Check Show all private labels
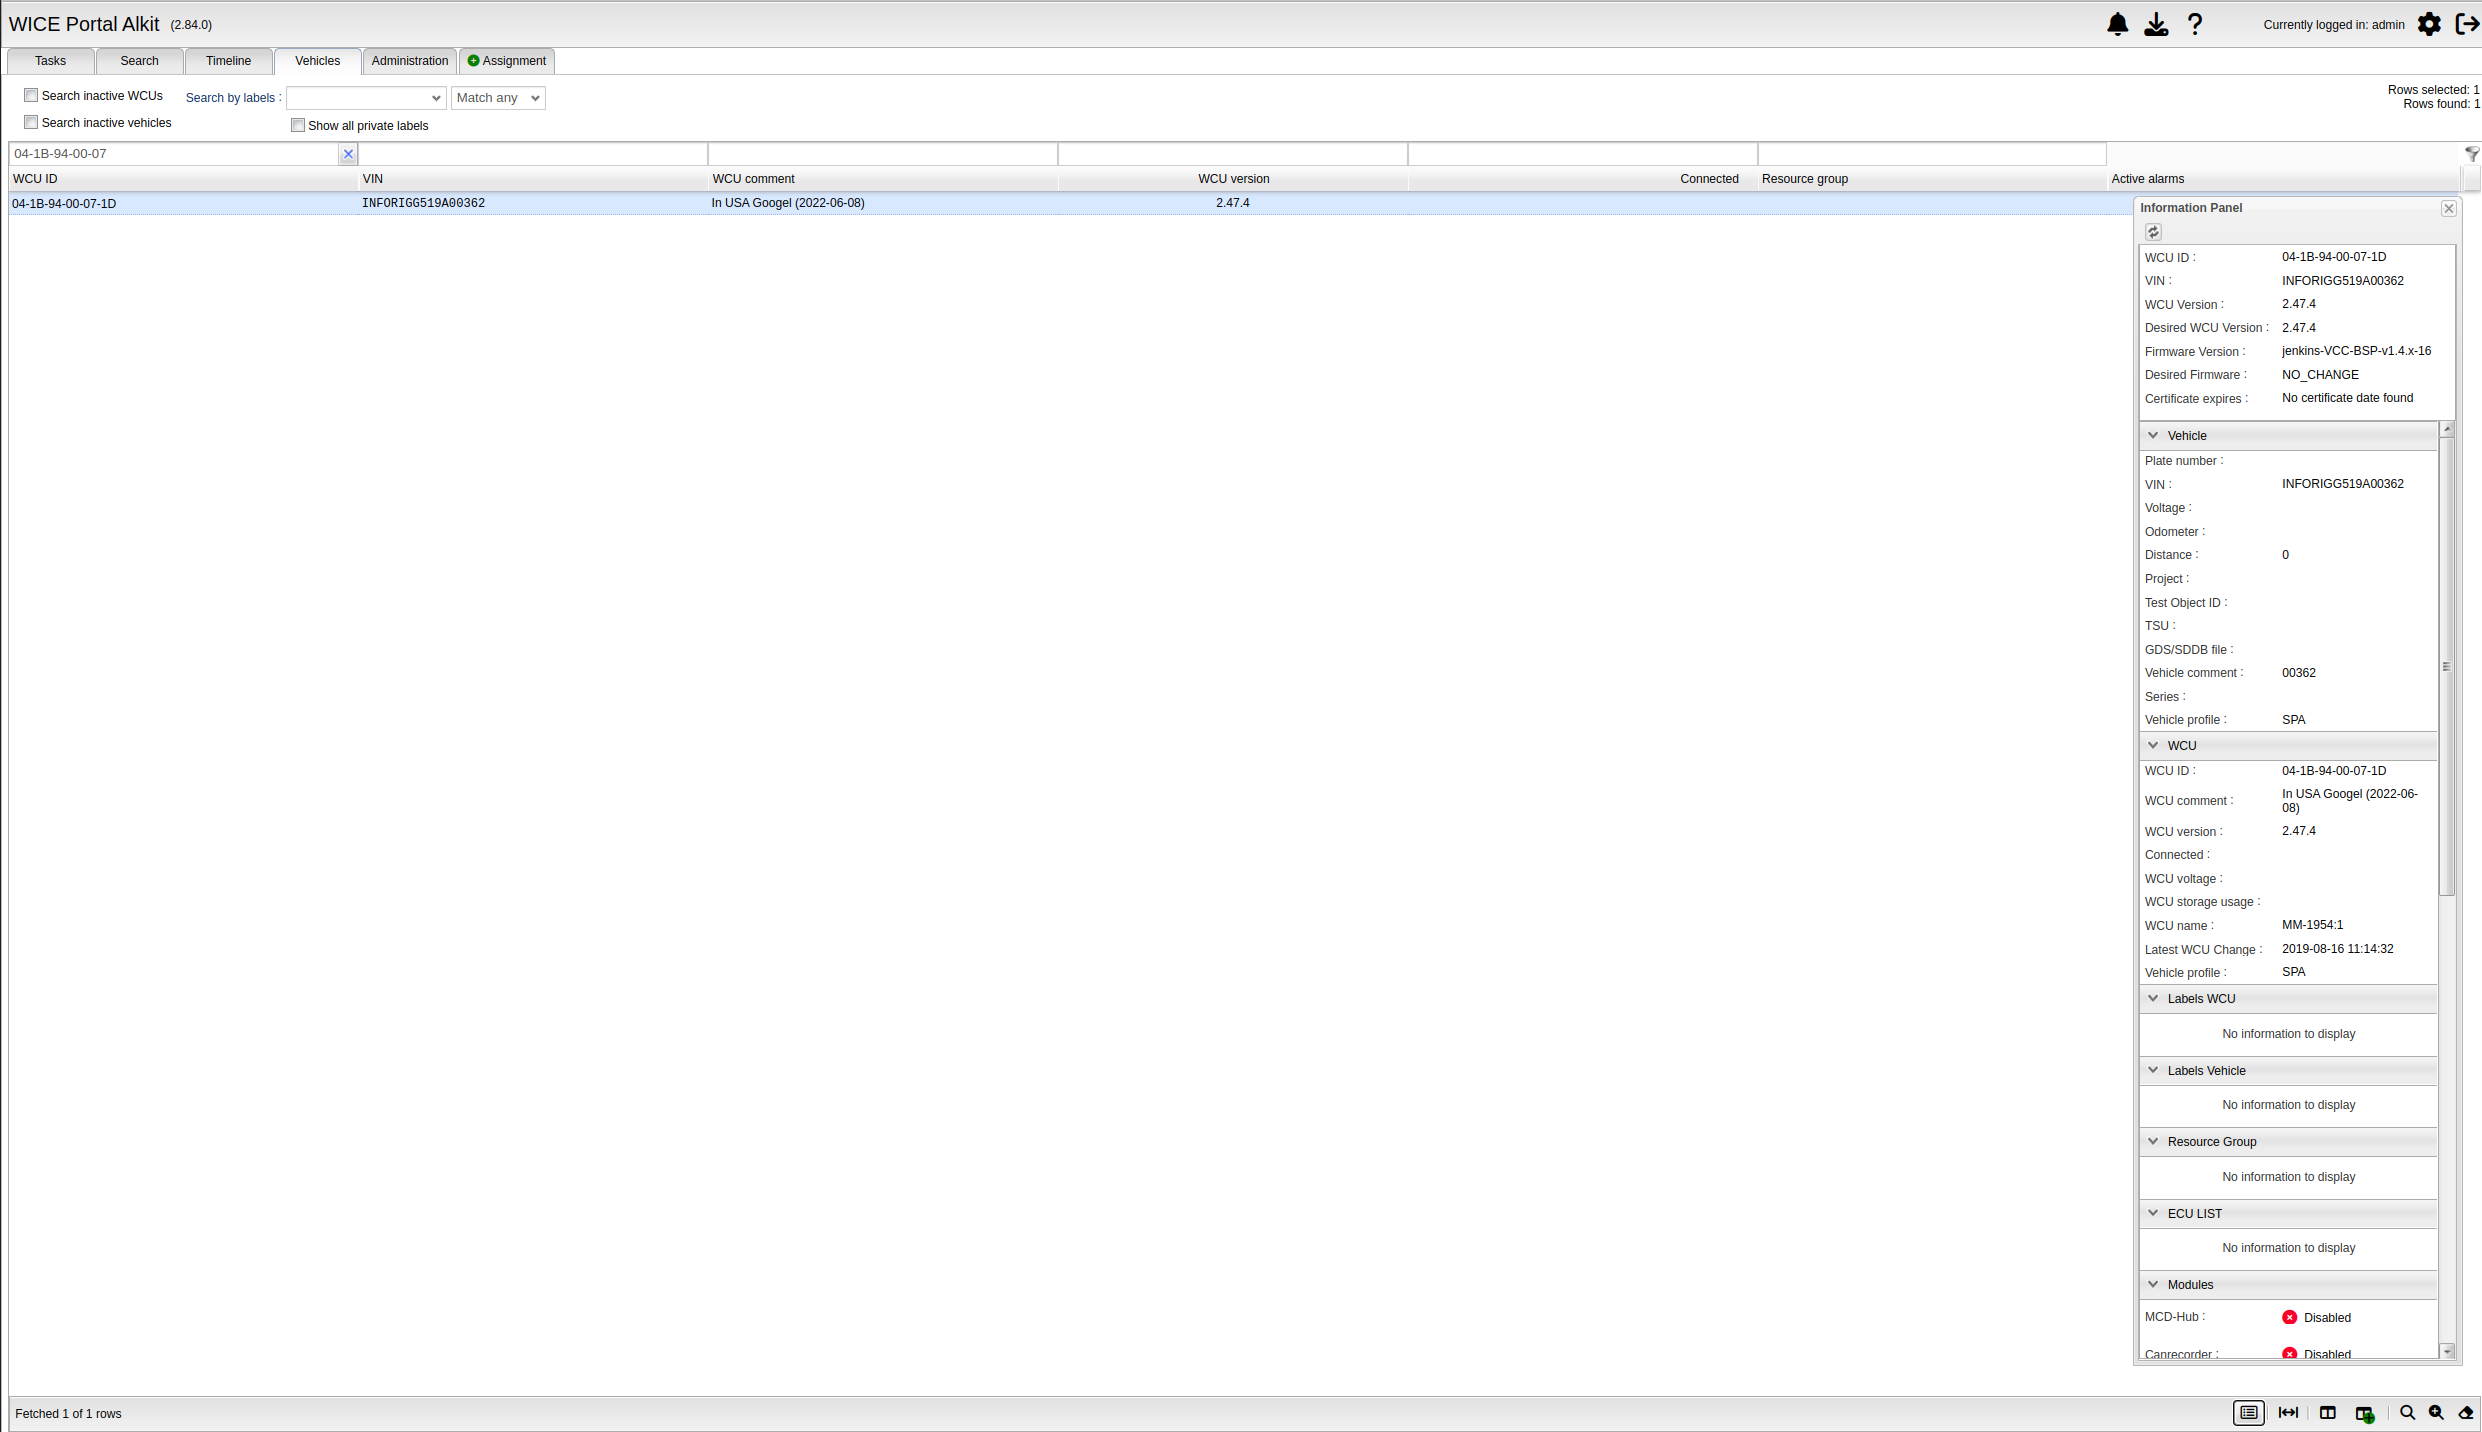 point(298,126)
